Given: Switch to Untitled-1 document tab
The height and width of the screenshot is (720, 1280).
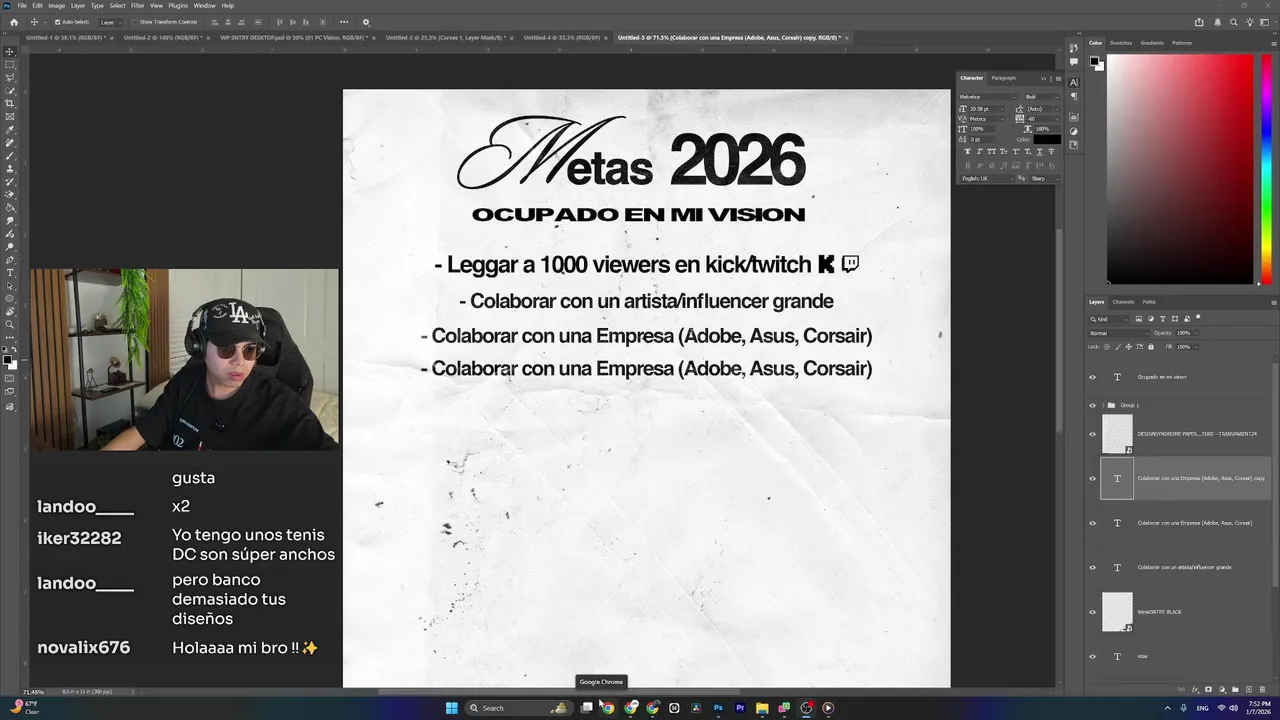Looking at the screenshot, I should pyautogui.click(x=68, y=38).
